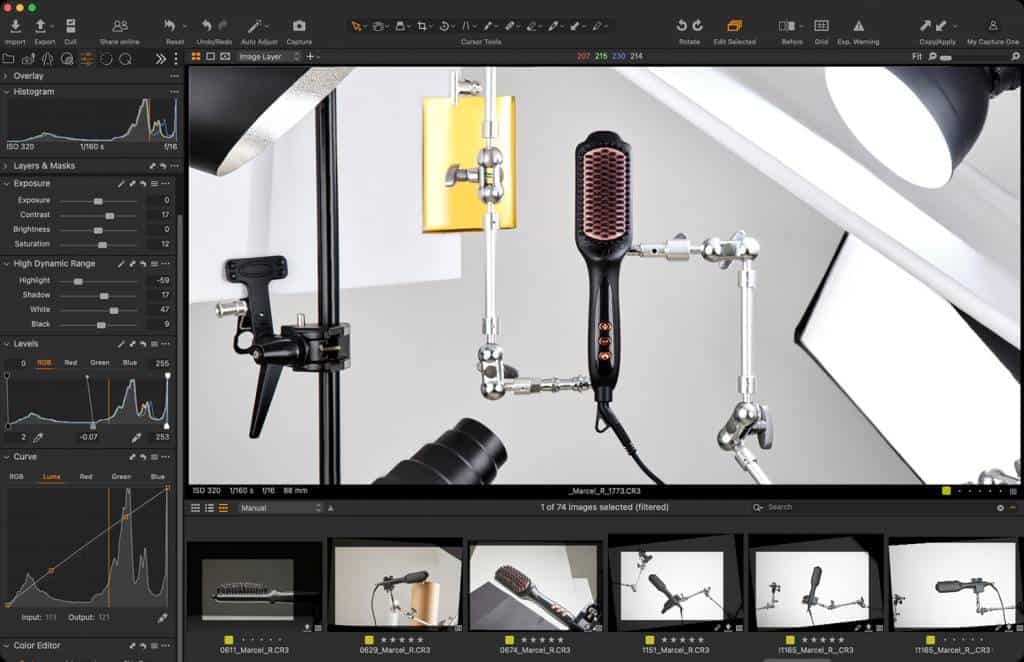Click the Reset arrow icon
The height and width of the screenshot is (662, 1024).
point(170,25)
